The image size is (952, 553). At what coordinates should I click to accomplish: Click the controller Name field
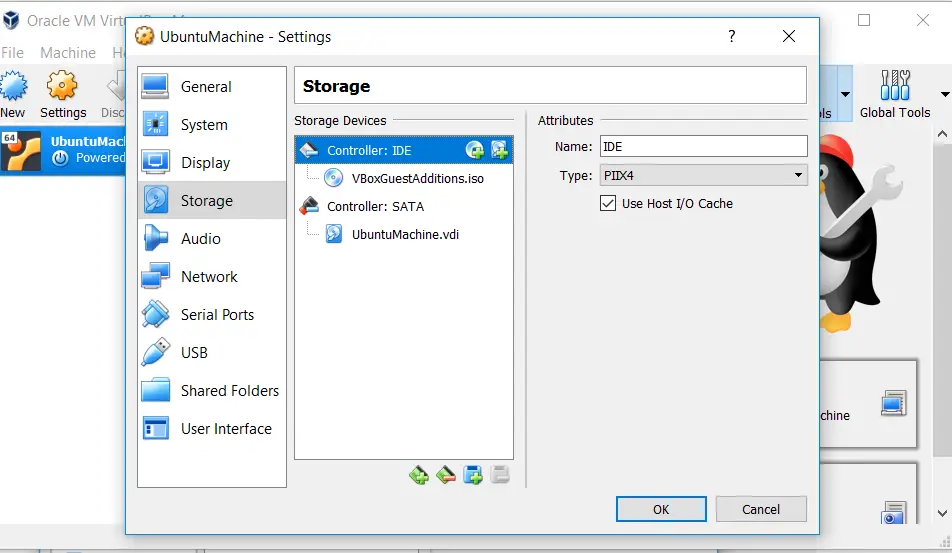(x=703, y=146)
